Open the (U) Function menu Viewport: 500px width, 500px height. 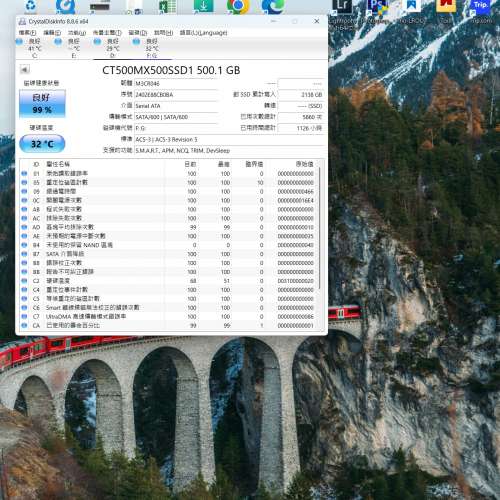[77, 33]
